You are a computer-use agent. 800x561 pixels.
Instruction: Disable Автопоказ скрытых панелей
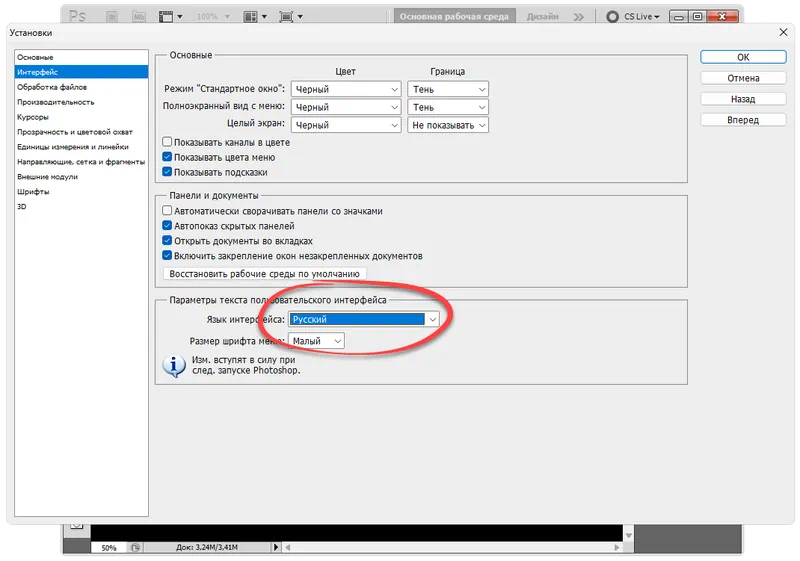pos(167,225)
